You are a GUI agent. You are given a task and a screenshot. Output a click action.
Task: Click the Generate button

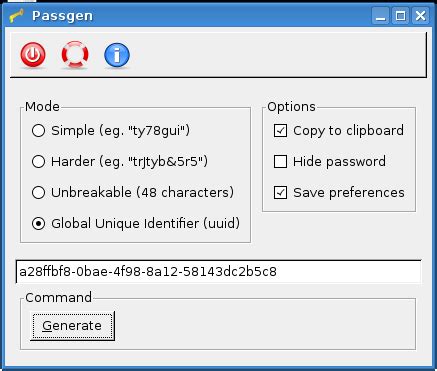(x=72, y=326)
